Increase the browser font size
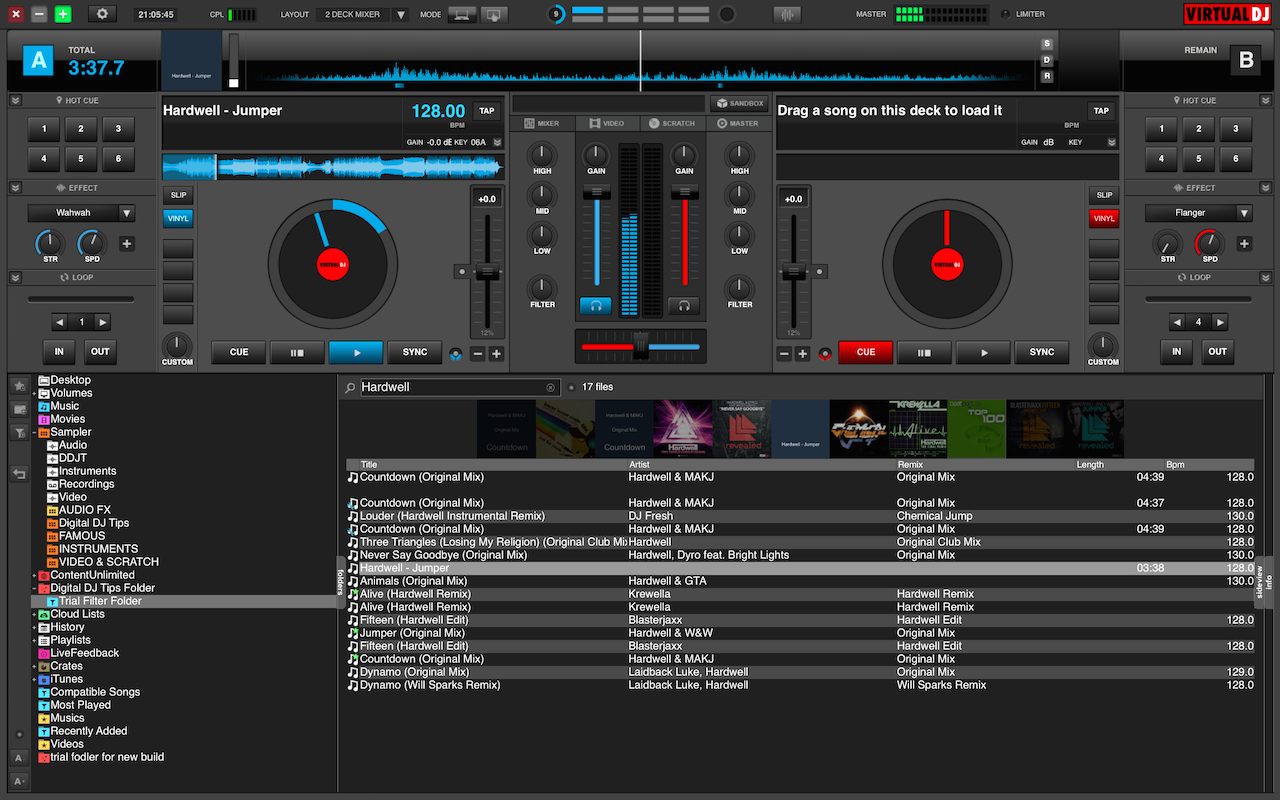The height and width of the screenshot is (800, 1280). 19,781
